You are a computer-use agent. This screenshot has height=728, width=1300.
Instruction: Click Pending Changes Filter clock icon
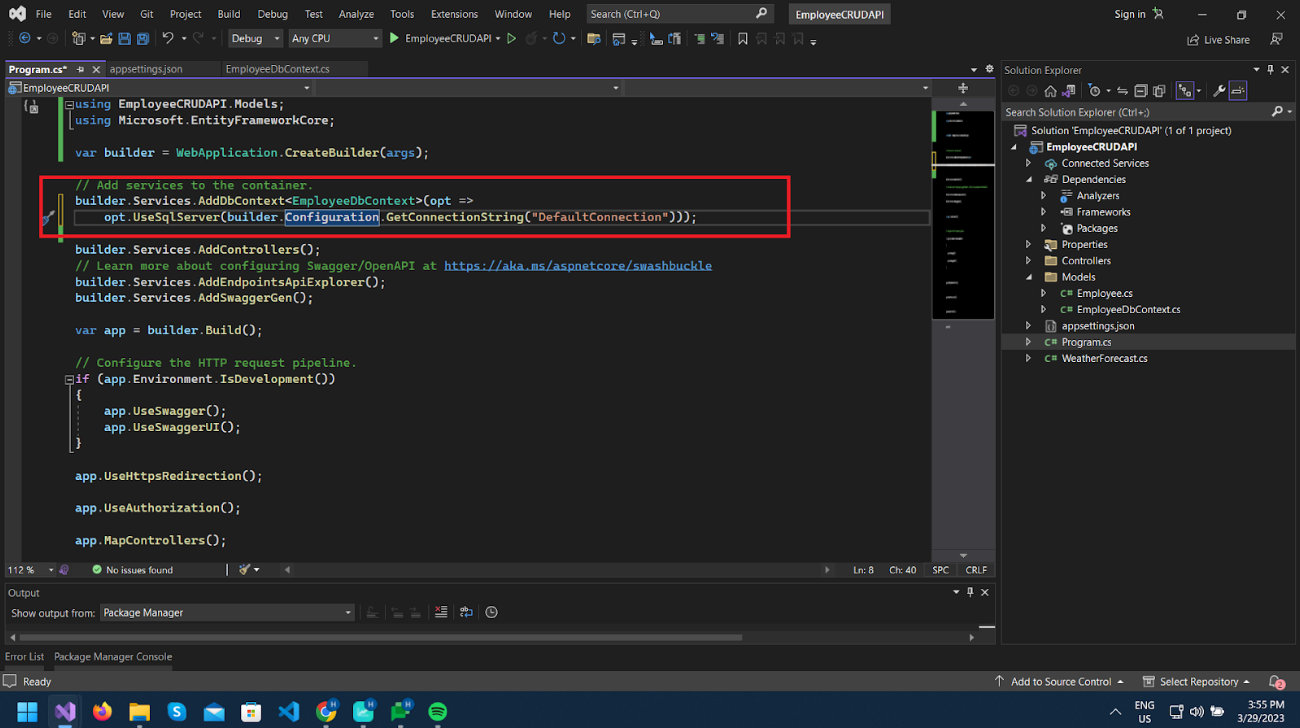(1094, 91)
